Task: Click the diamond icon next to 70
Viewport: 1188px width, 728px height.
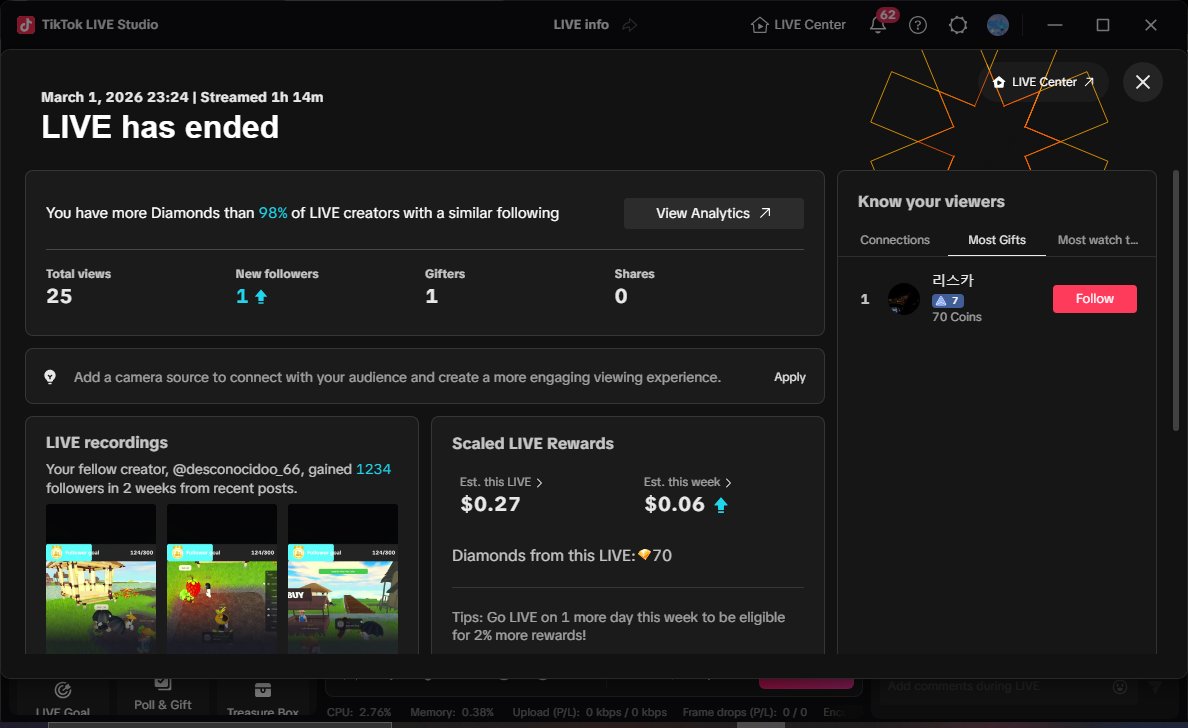Action: tap(644, 555)
